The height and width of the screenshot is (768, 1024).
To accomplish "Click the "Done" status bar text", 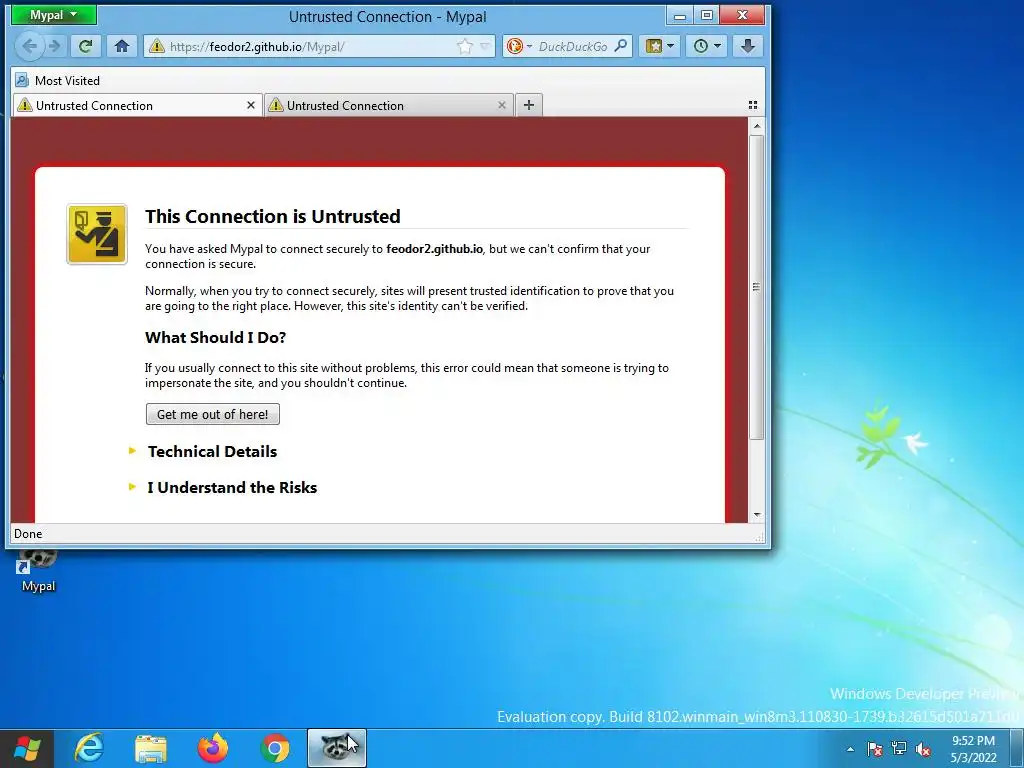I will coord(28,534).
